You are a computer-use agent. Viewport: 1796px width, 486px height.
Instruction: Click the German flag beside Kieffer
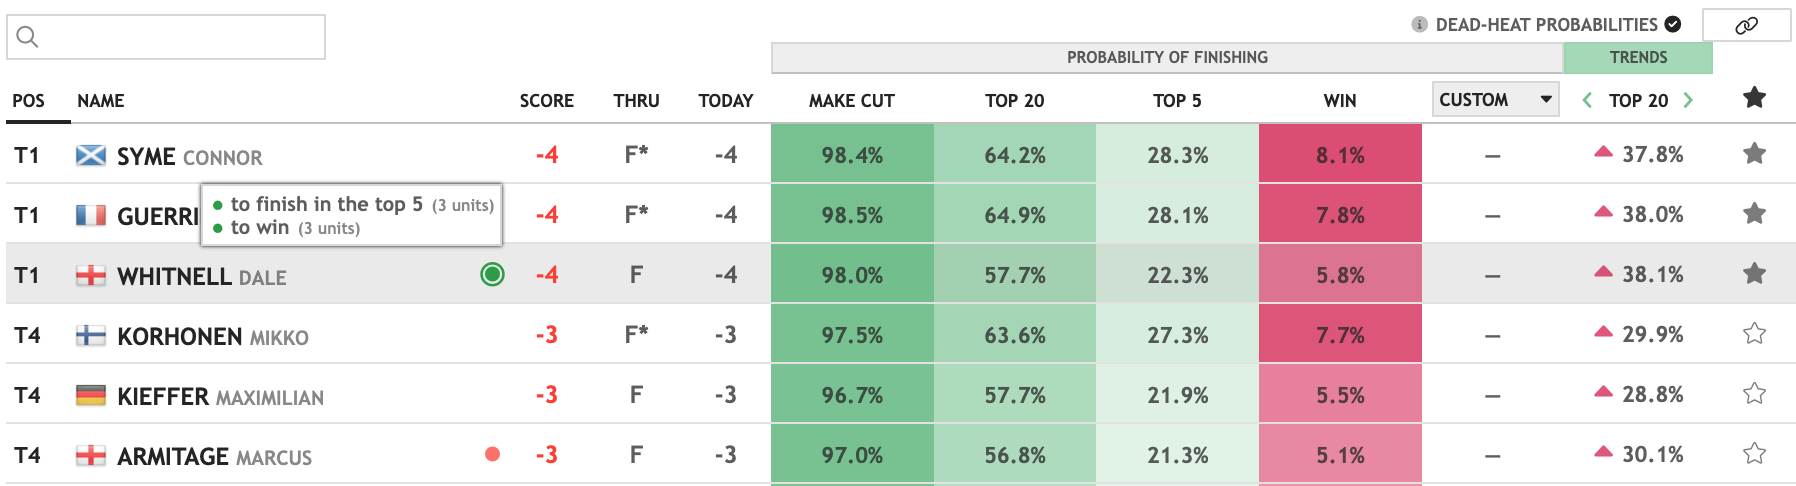pos(91,395)
